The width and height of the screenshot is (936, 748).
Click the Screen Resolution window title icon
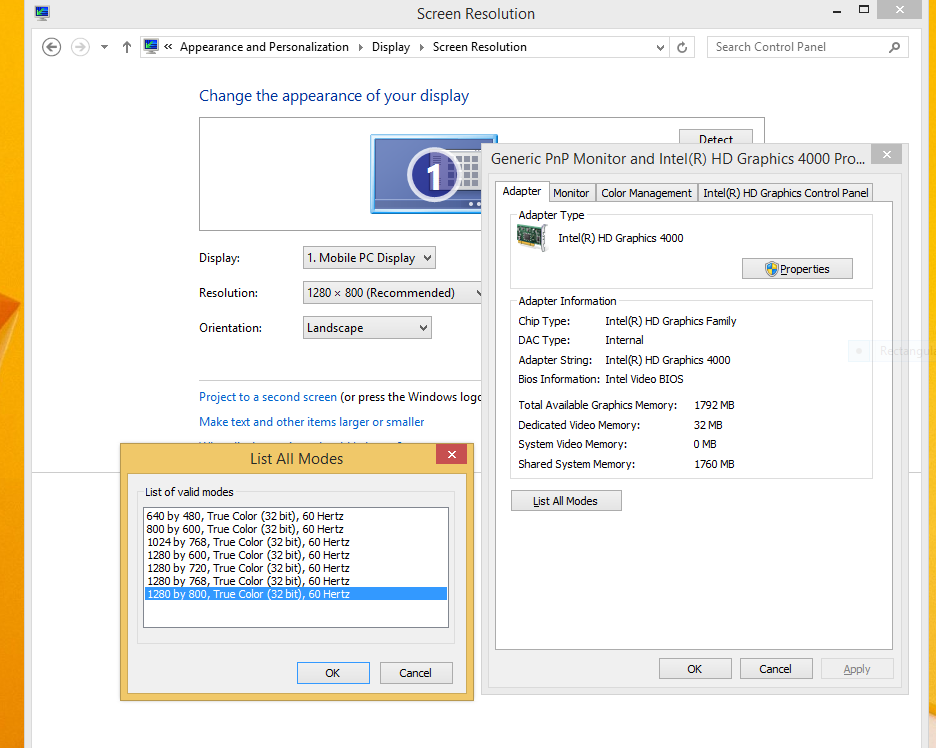coord(42,13)
